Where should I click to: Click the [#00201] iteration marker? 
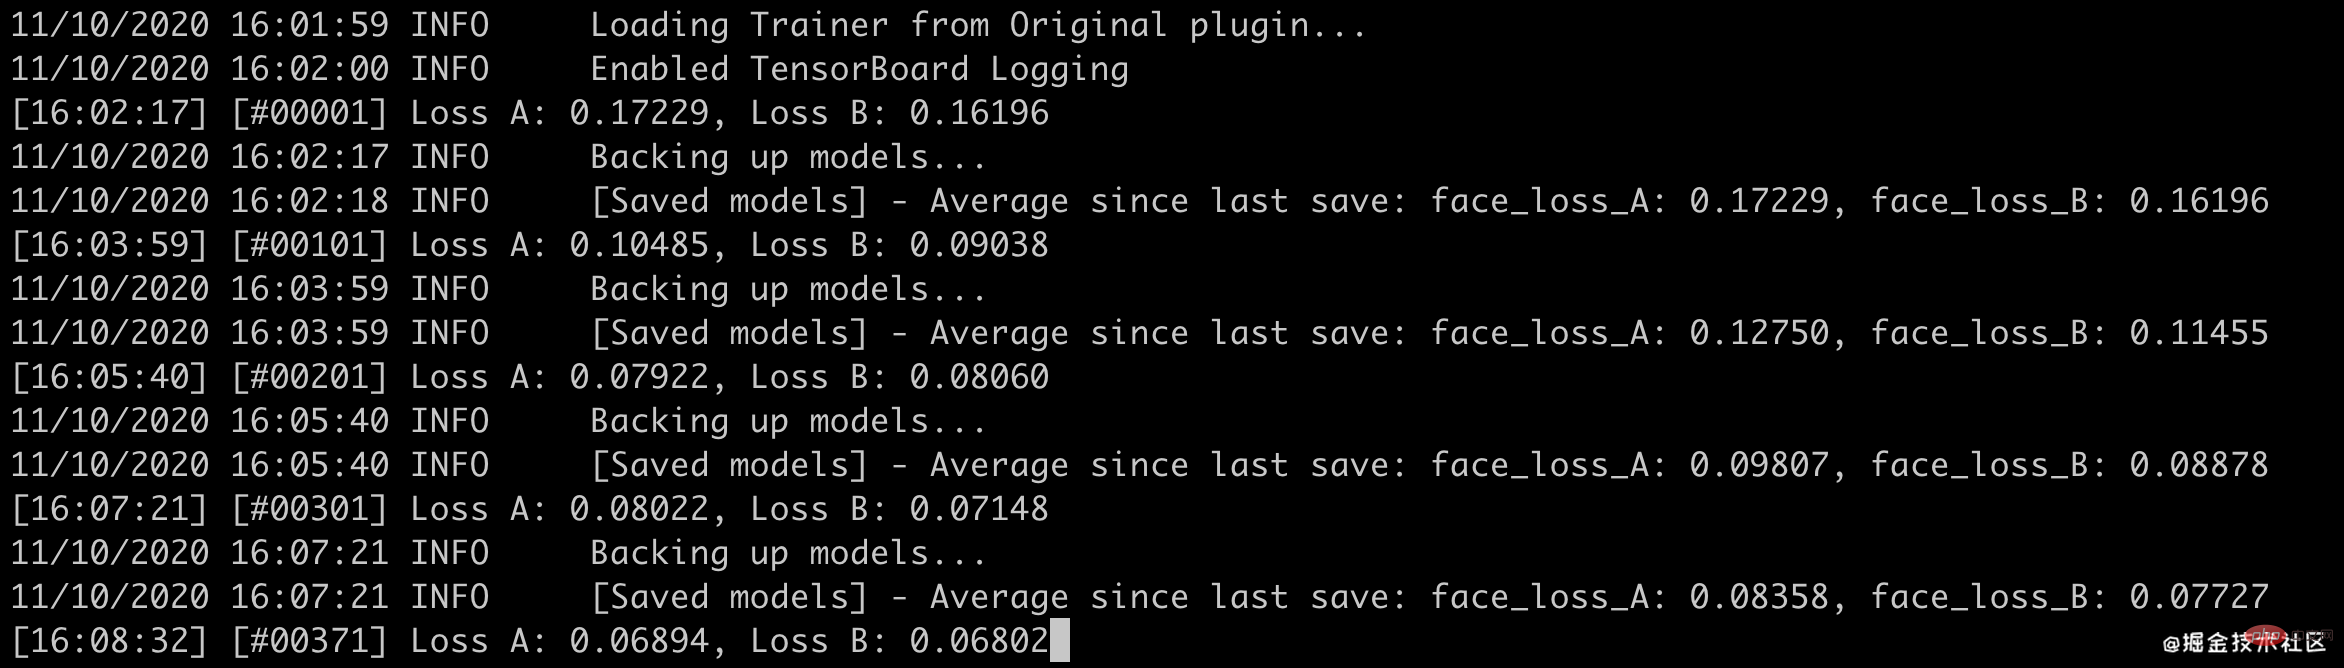pyautogui.click(x=309, y=377)
